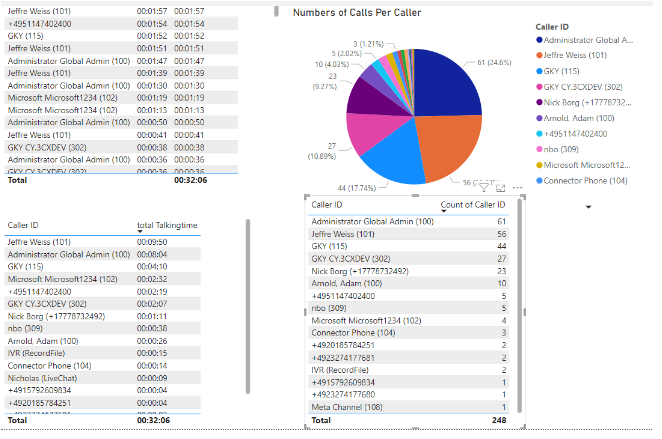Open the More options ellipsis menu

pyautogui.click(x=517, y=187)
